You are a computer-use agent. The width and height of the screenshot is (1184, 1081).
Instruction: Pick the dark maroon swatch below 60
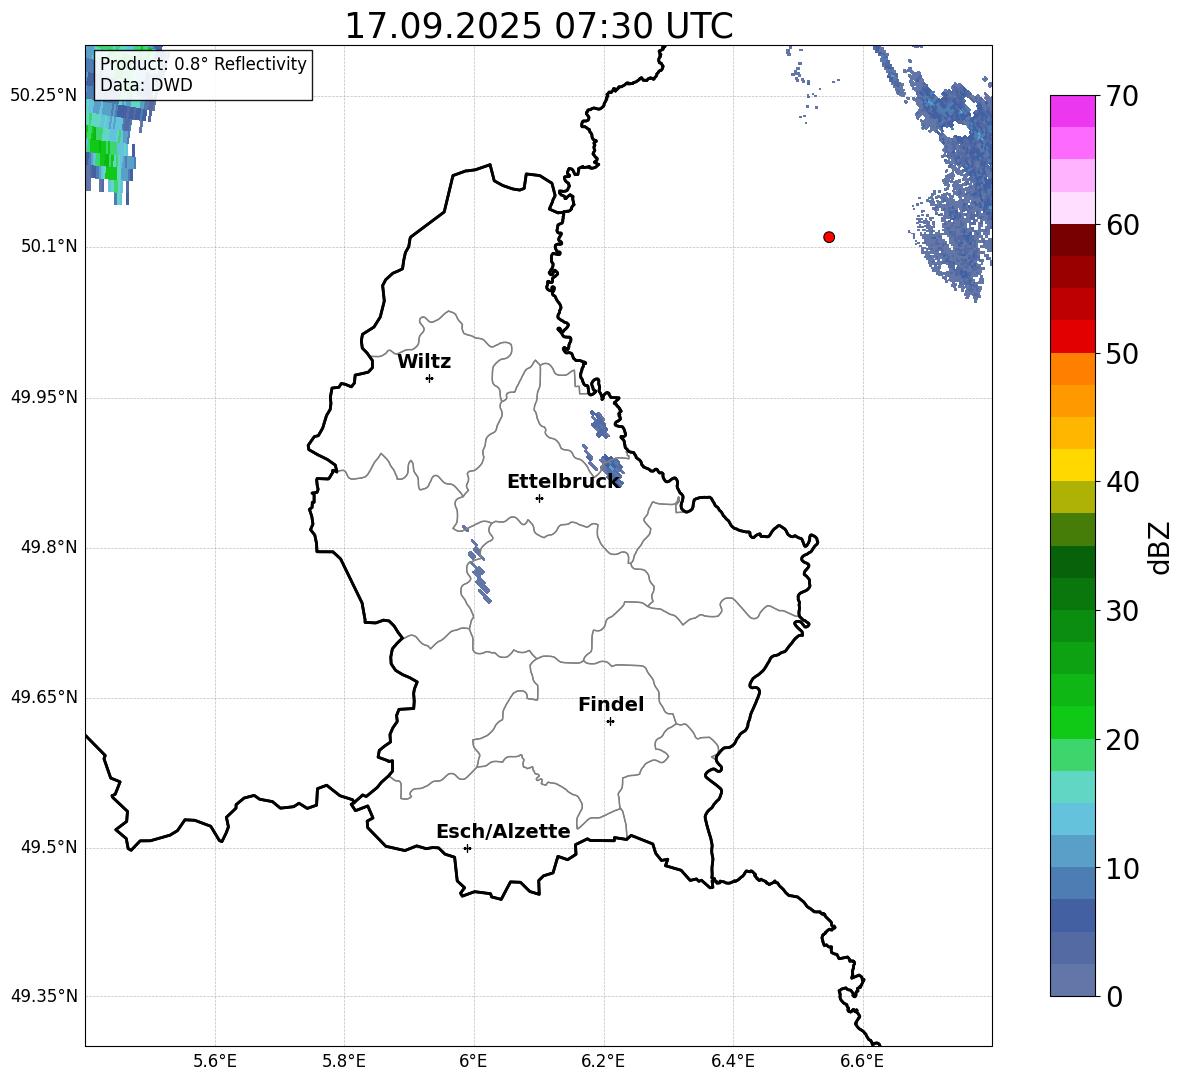pos(1072,240)
